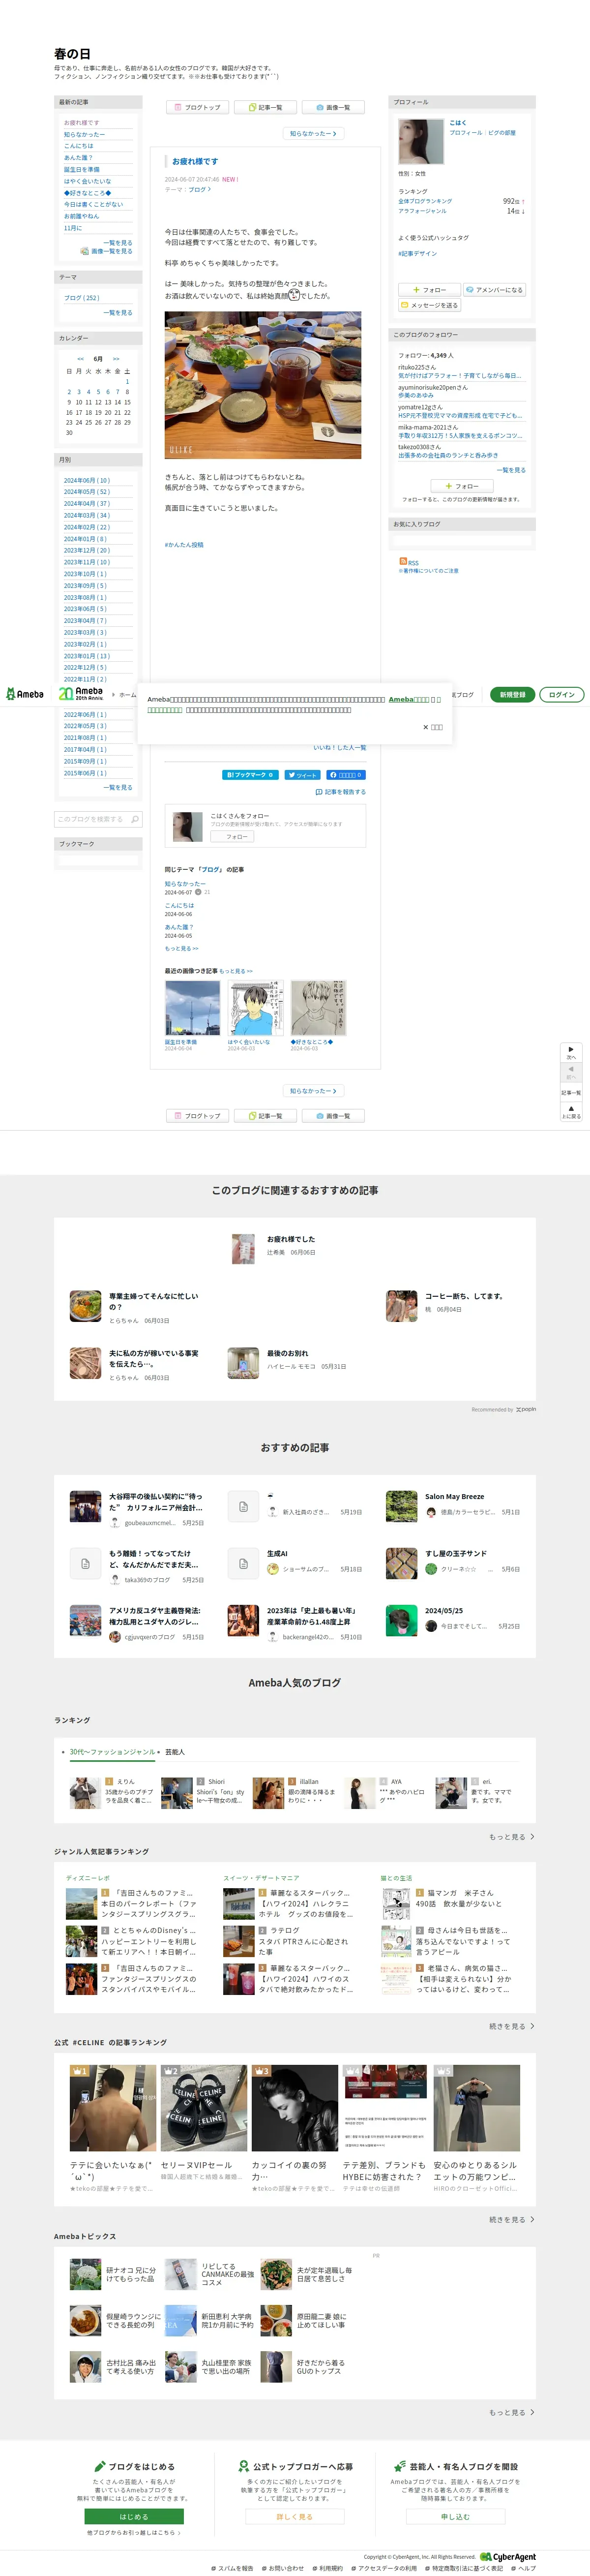This screenshot has height=2576, width=590.
Task: Click フォロー button in the プロフィール panel
Action: point(429,290)
